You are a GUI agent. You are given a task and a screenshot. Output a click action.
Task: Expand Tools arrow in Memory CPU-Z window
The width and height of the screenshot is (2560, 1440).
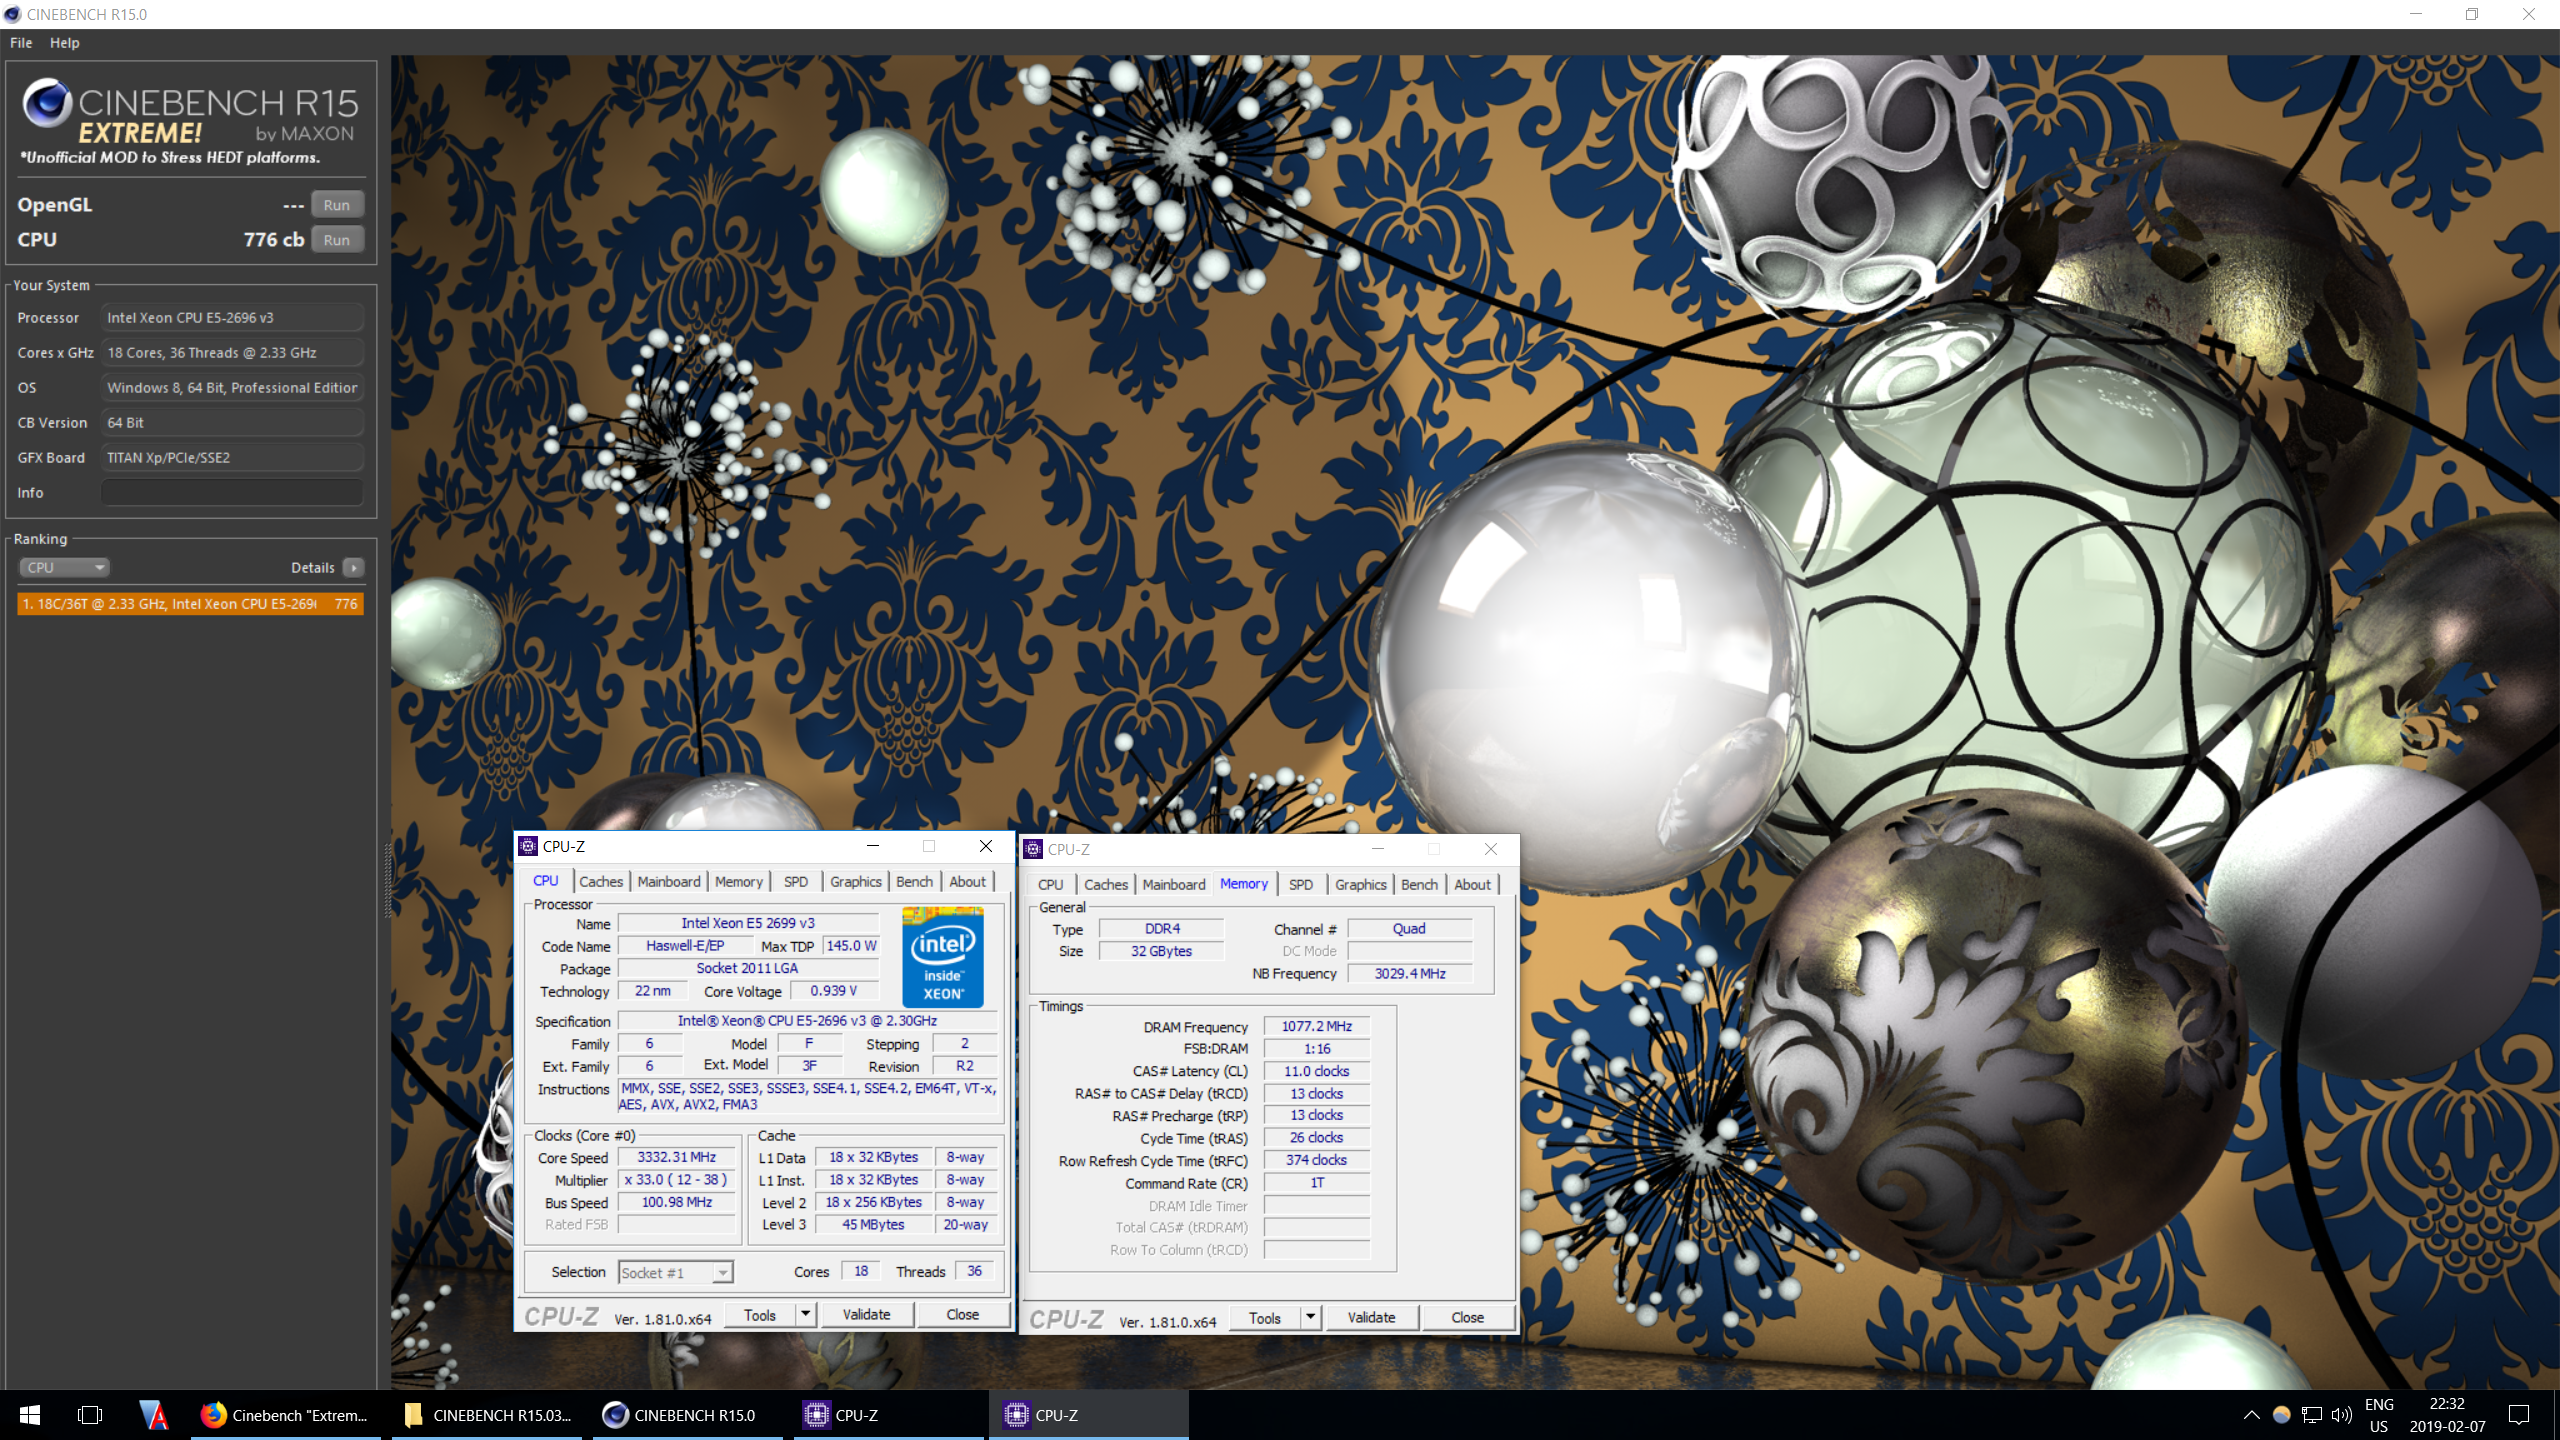click(1311, 1318)
